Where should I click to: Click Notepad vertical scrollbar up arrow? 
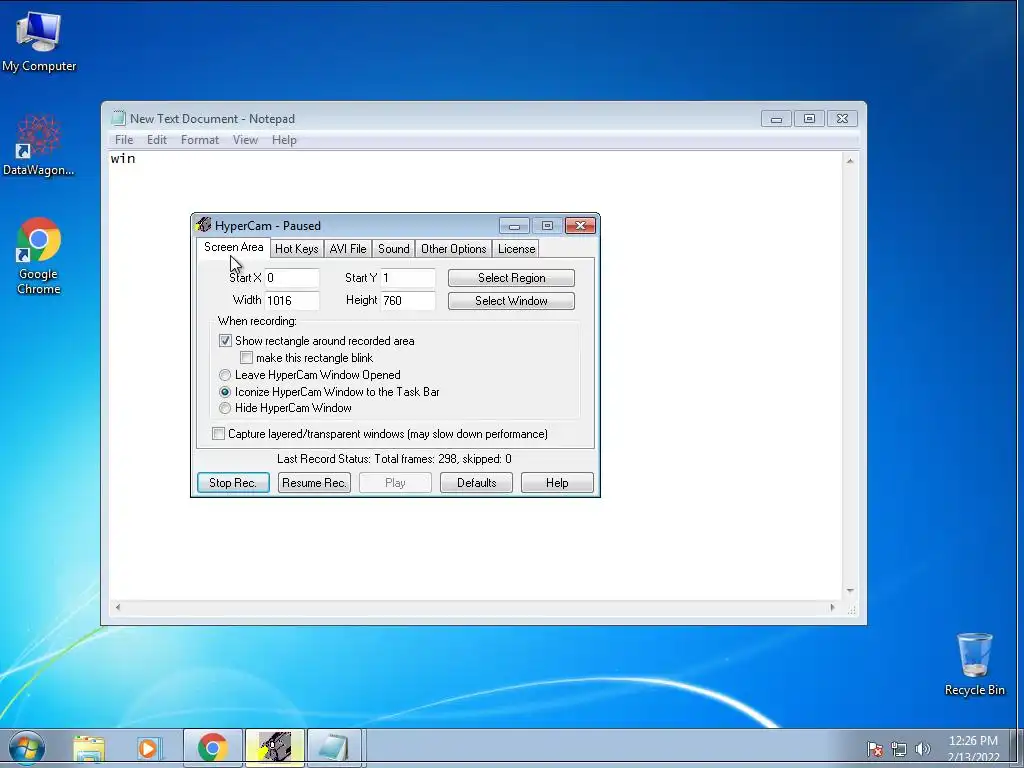(850, 161)
